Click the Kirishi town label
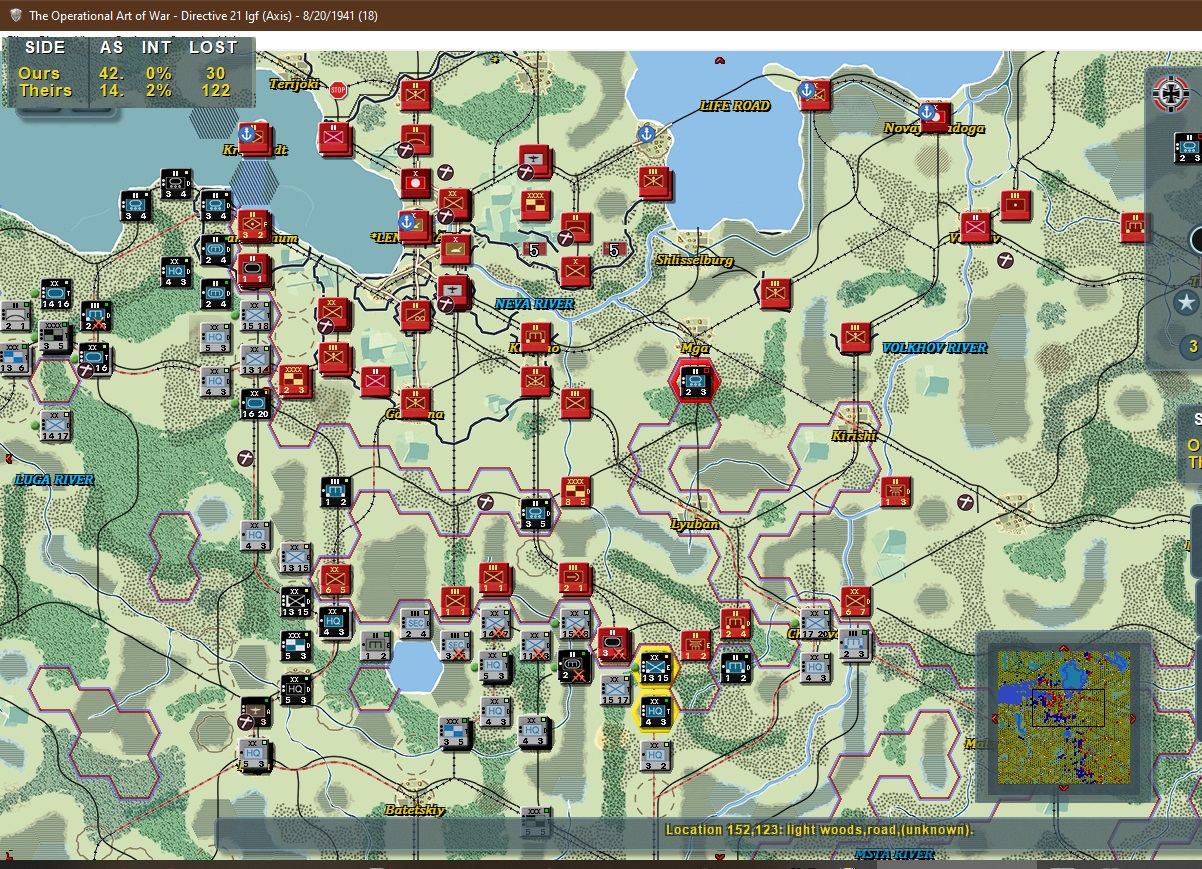This screenshot has height=869, width=1202. pos(854,436)
